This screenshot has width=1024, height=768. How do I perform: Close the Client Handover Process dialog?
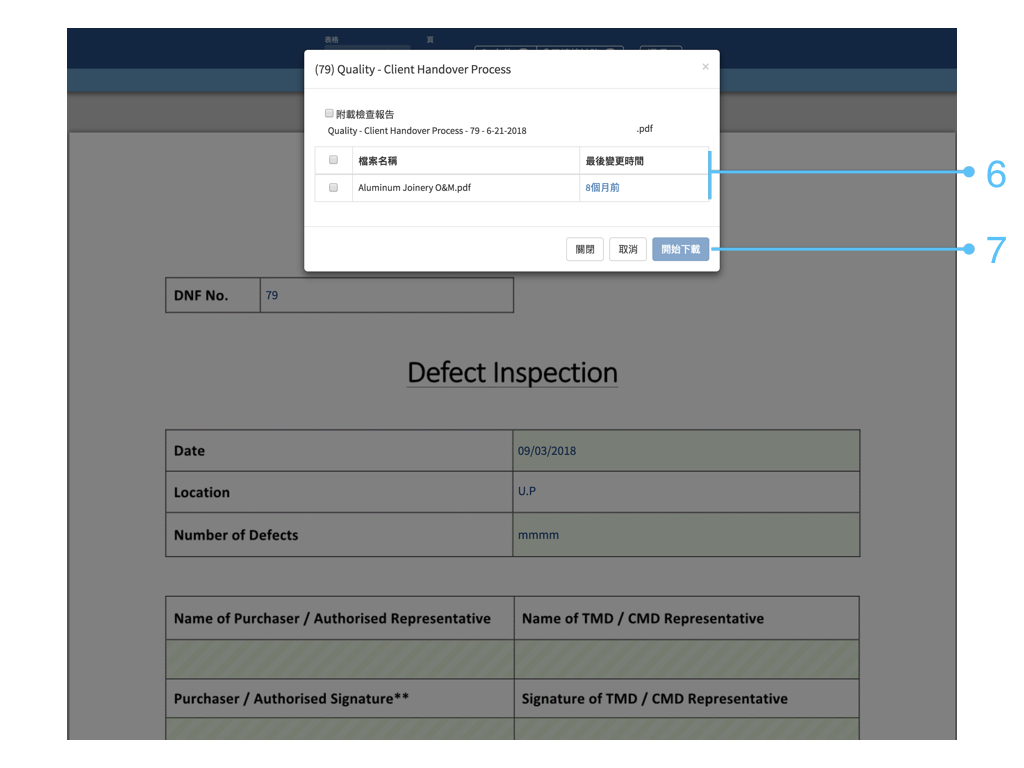coord(705,67)
